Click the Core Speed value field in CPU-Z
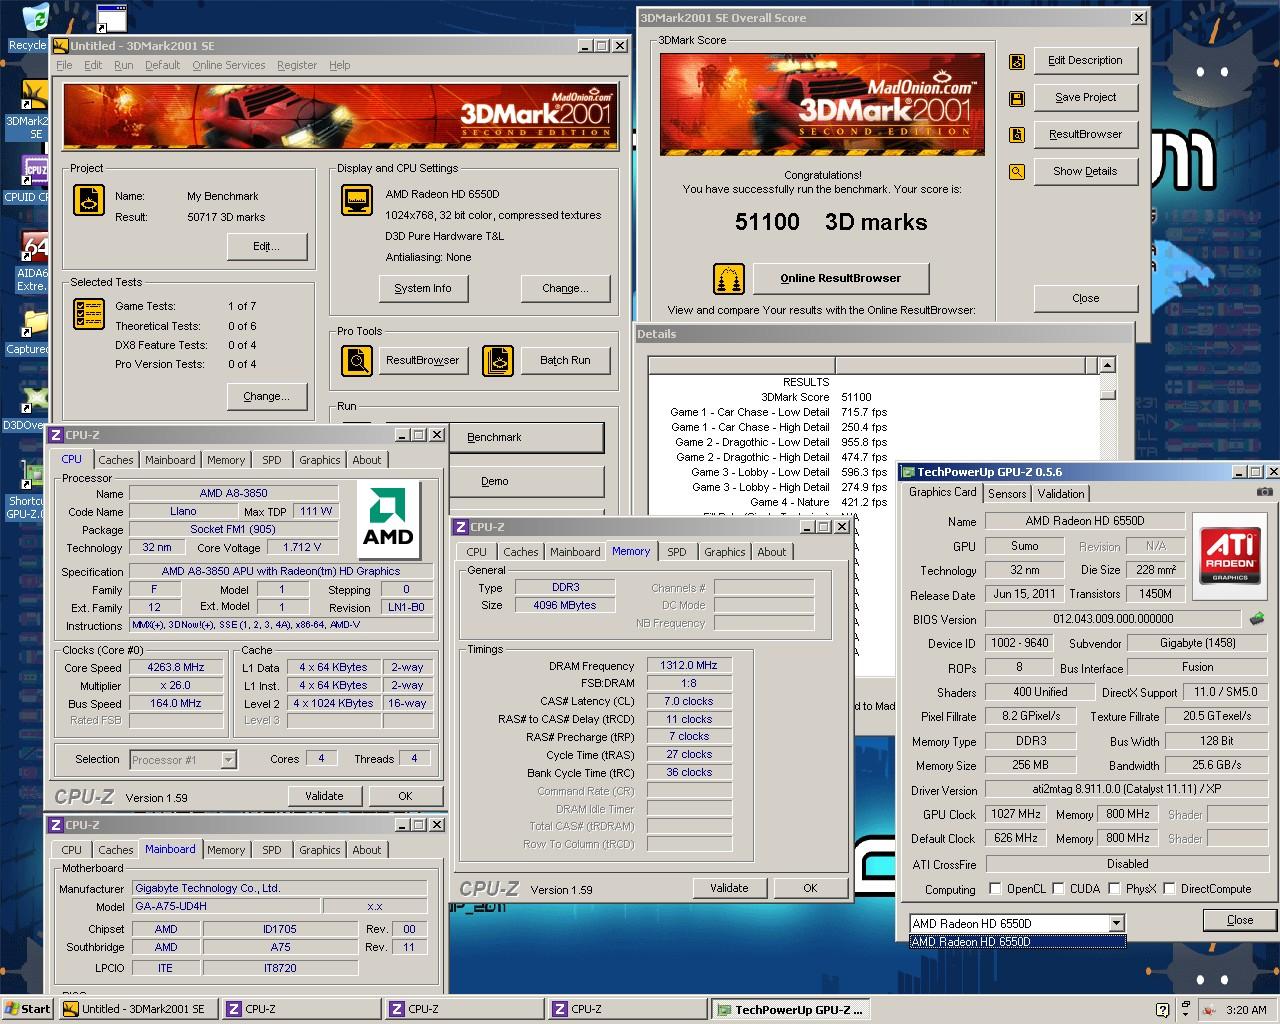This screenshot has height=1024, width=1280. tap(176, 667)
